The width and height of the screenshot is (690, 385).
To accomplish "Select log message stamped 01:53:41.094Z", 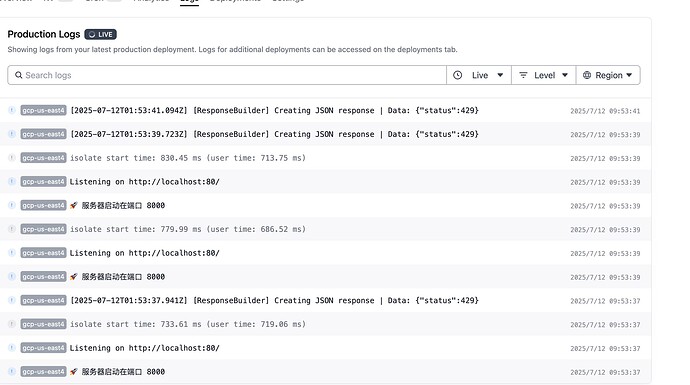I will click(274, 110).
